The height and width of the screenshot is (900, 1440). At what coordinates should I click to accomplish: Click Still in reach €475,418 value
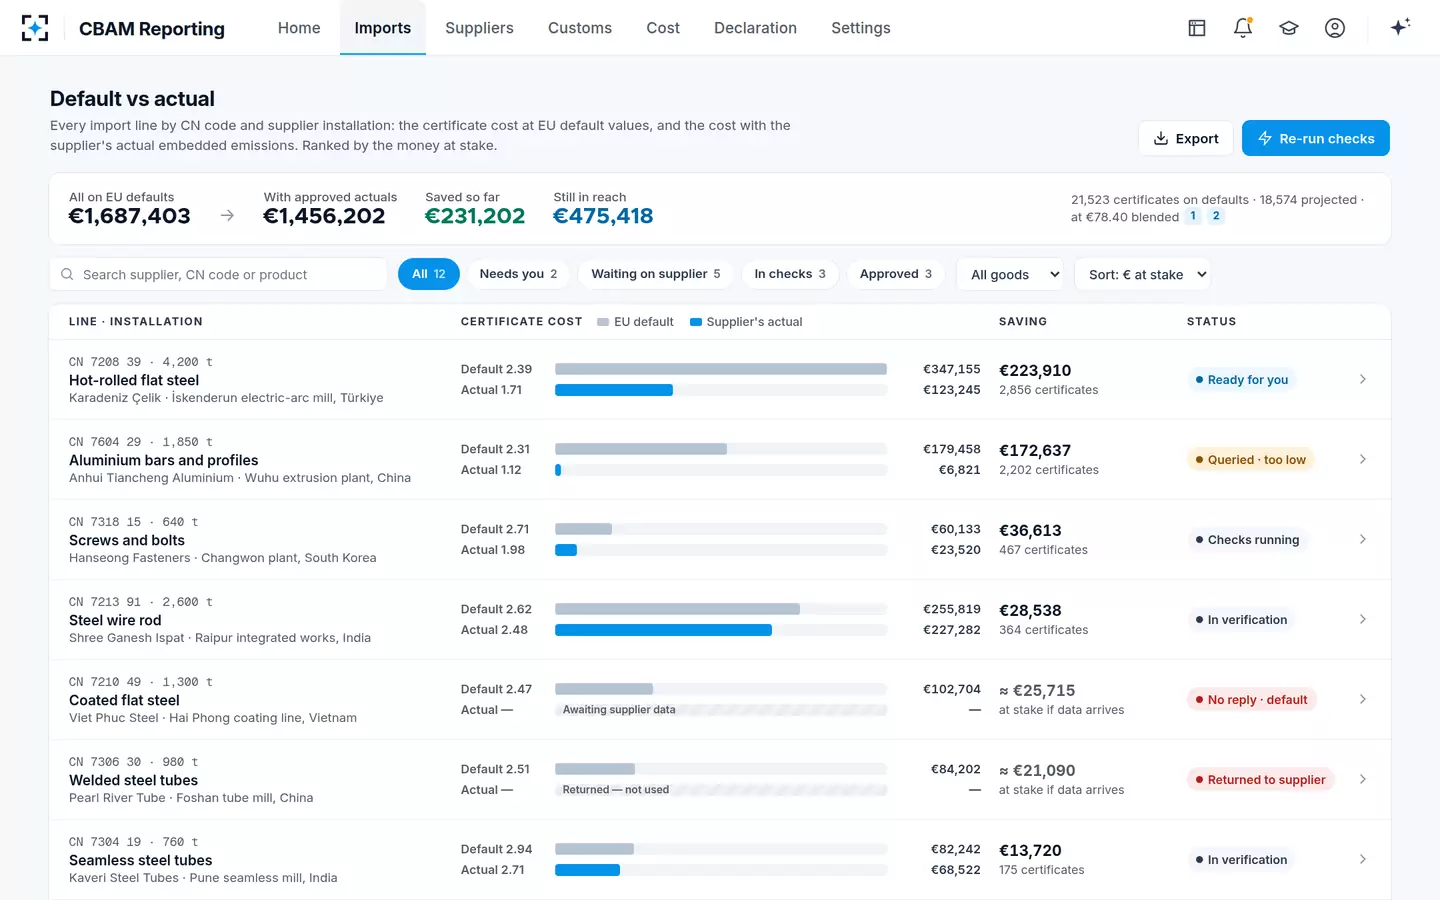603,216
